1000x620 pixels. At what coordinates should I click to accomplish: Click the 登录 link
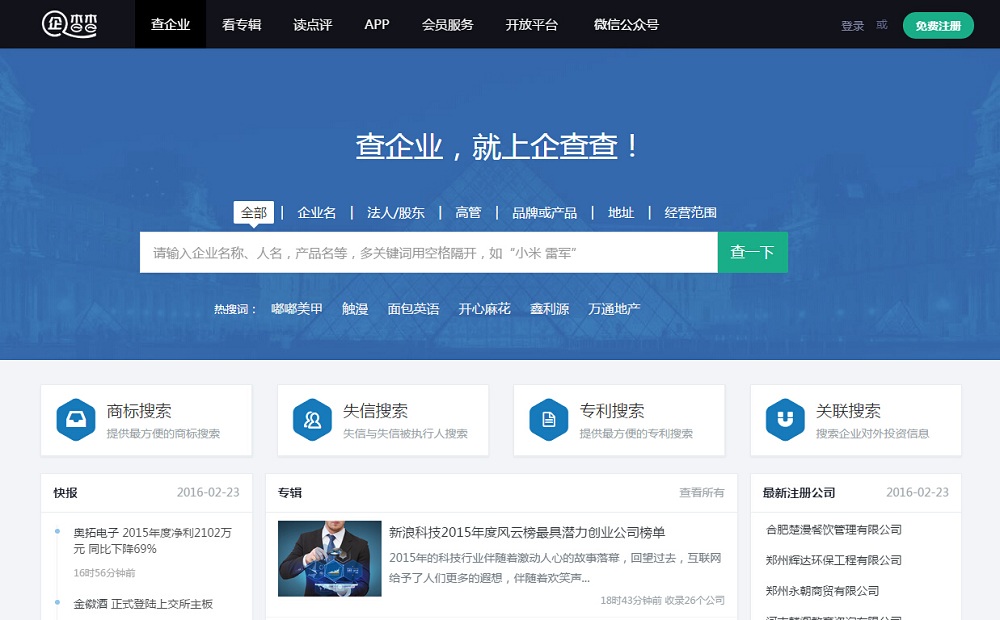tap(852, 26)
